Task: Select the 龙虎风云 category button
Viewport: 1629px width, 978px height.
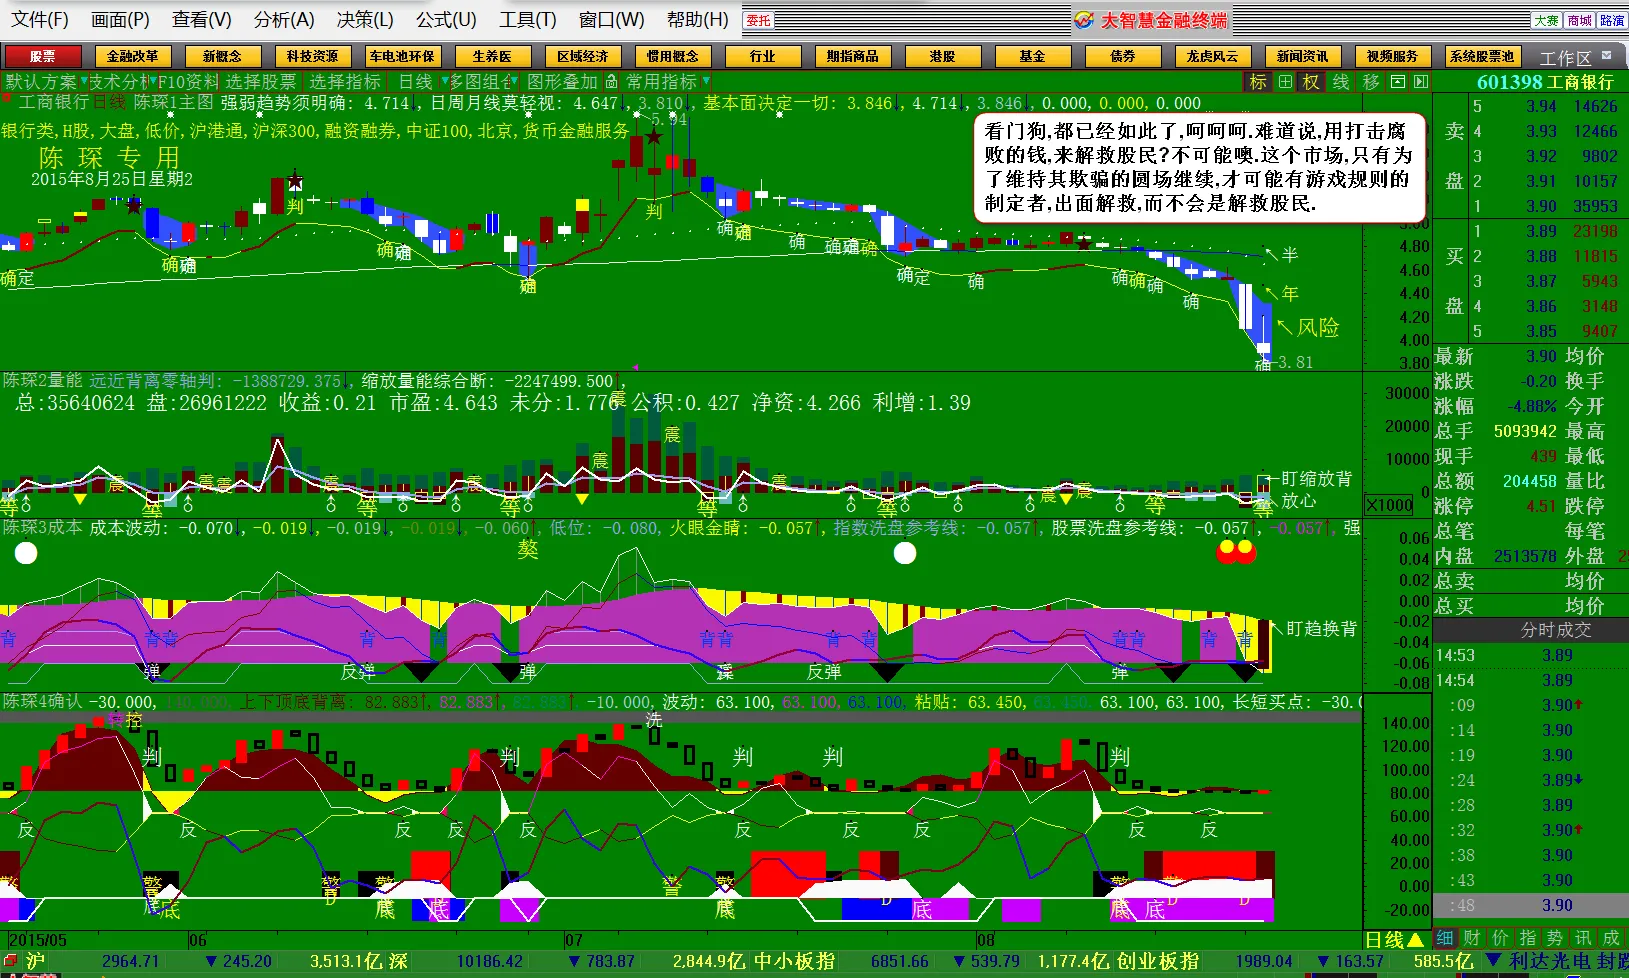Action: coord(1212,56)
